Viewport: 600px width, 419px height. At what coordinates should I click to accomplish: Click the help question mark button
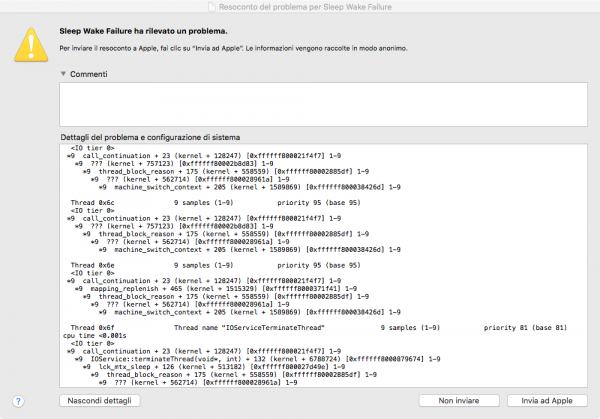tap(18, 401)
